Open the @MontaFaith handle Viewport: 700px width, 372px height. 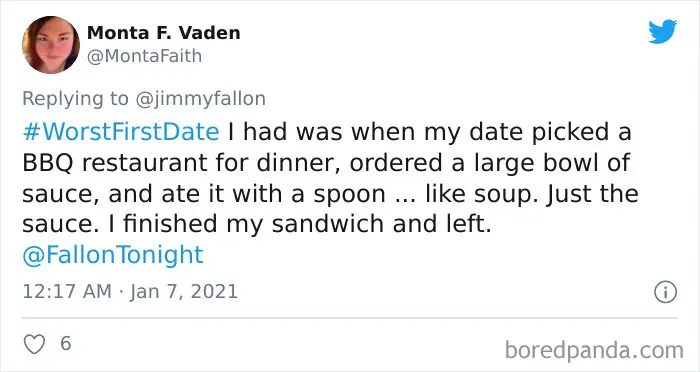coord(144,56)
